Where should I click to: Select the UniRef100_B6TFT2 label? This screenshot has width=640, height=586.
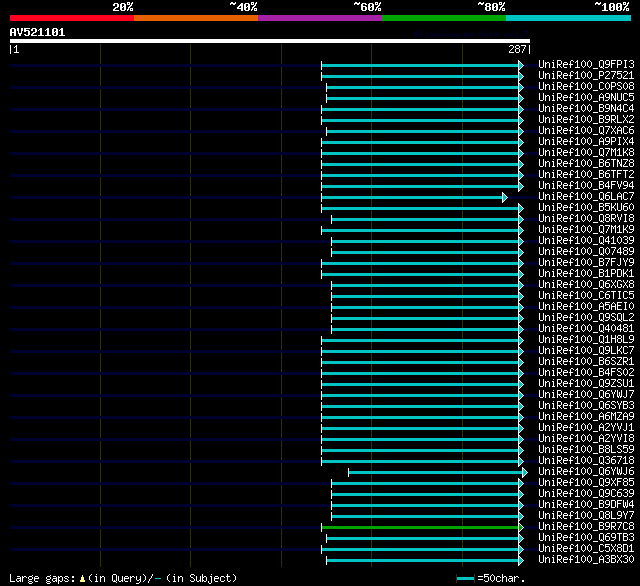[586, 175]
